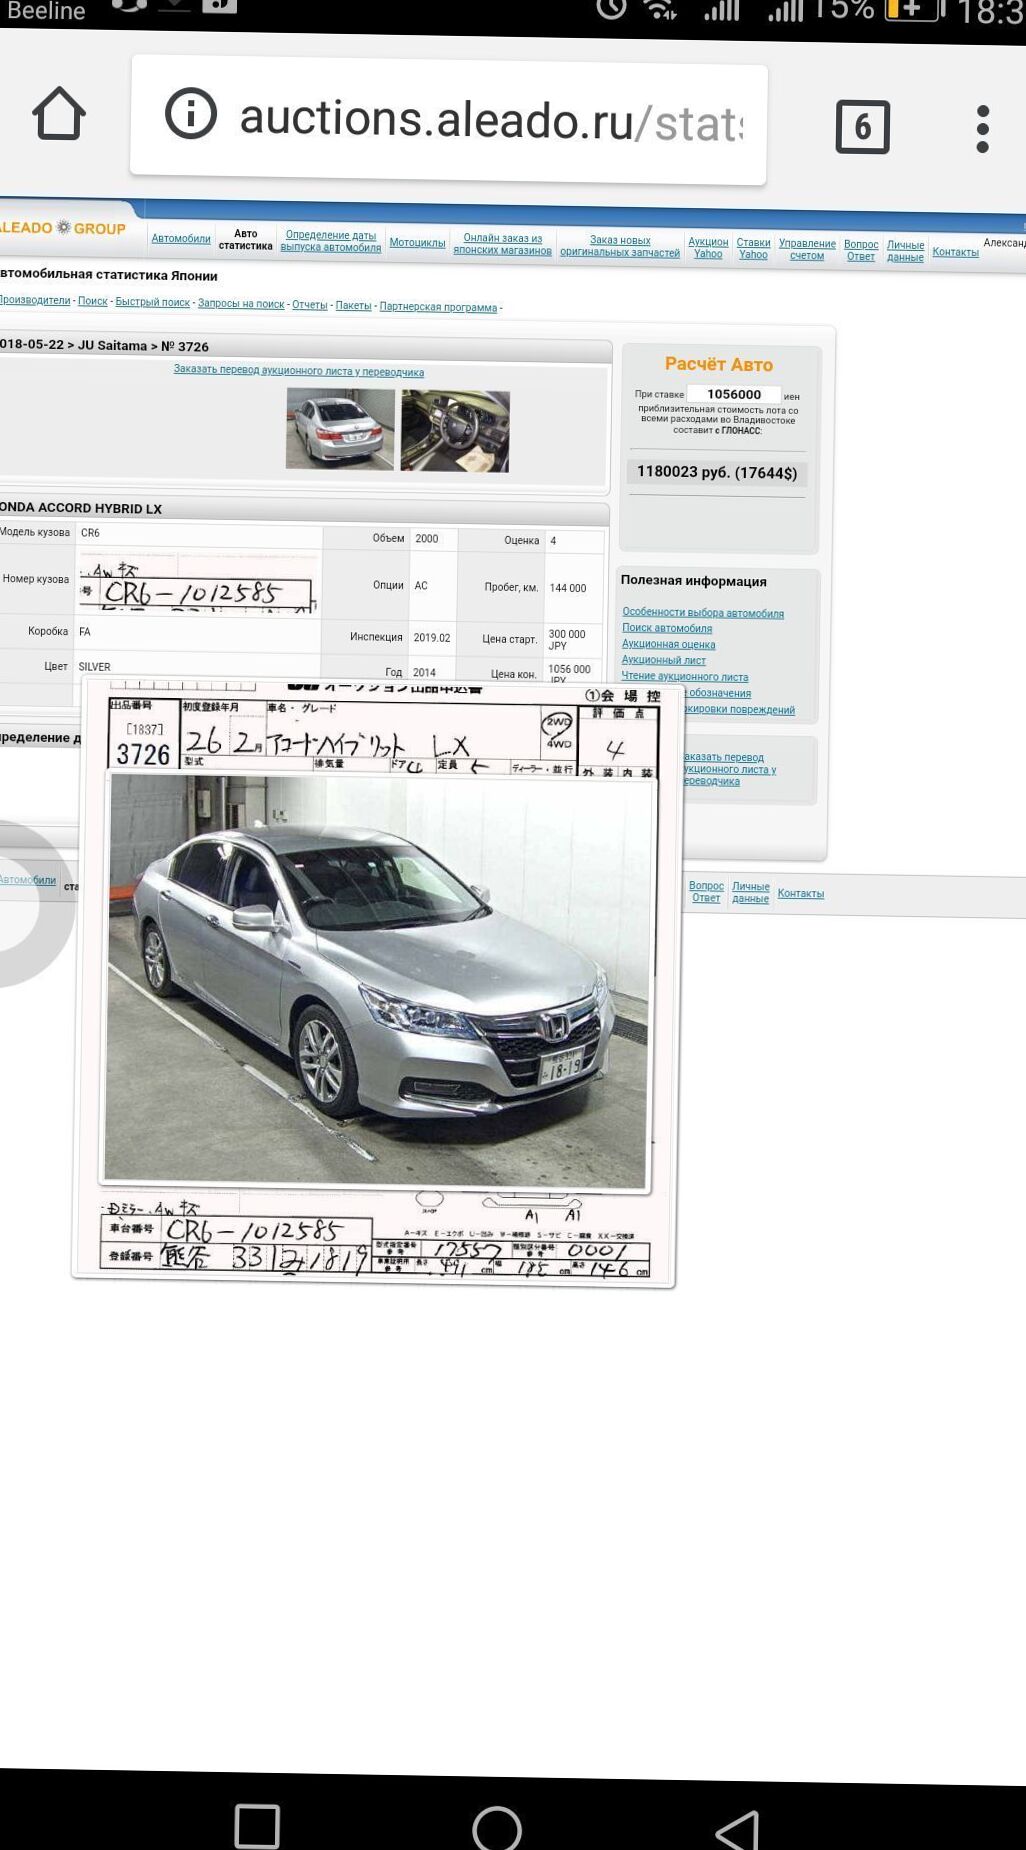Open Контакты in top navigation
This screenshot has width=1026, height=1850.
[955, 252]
